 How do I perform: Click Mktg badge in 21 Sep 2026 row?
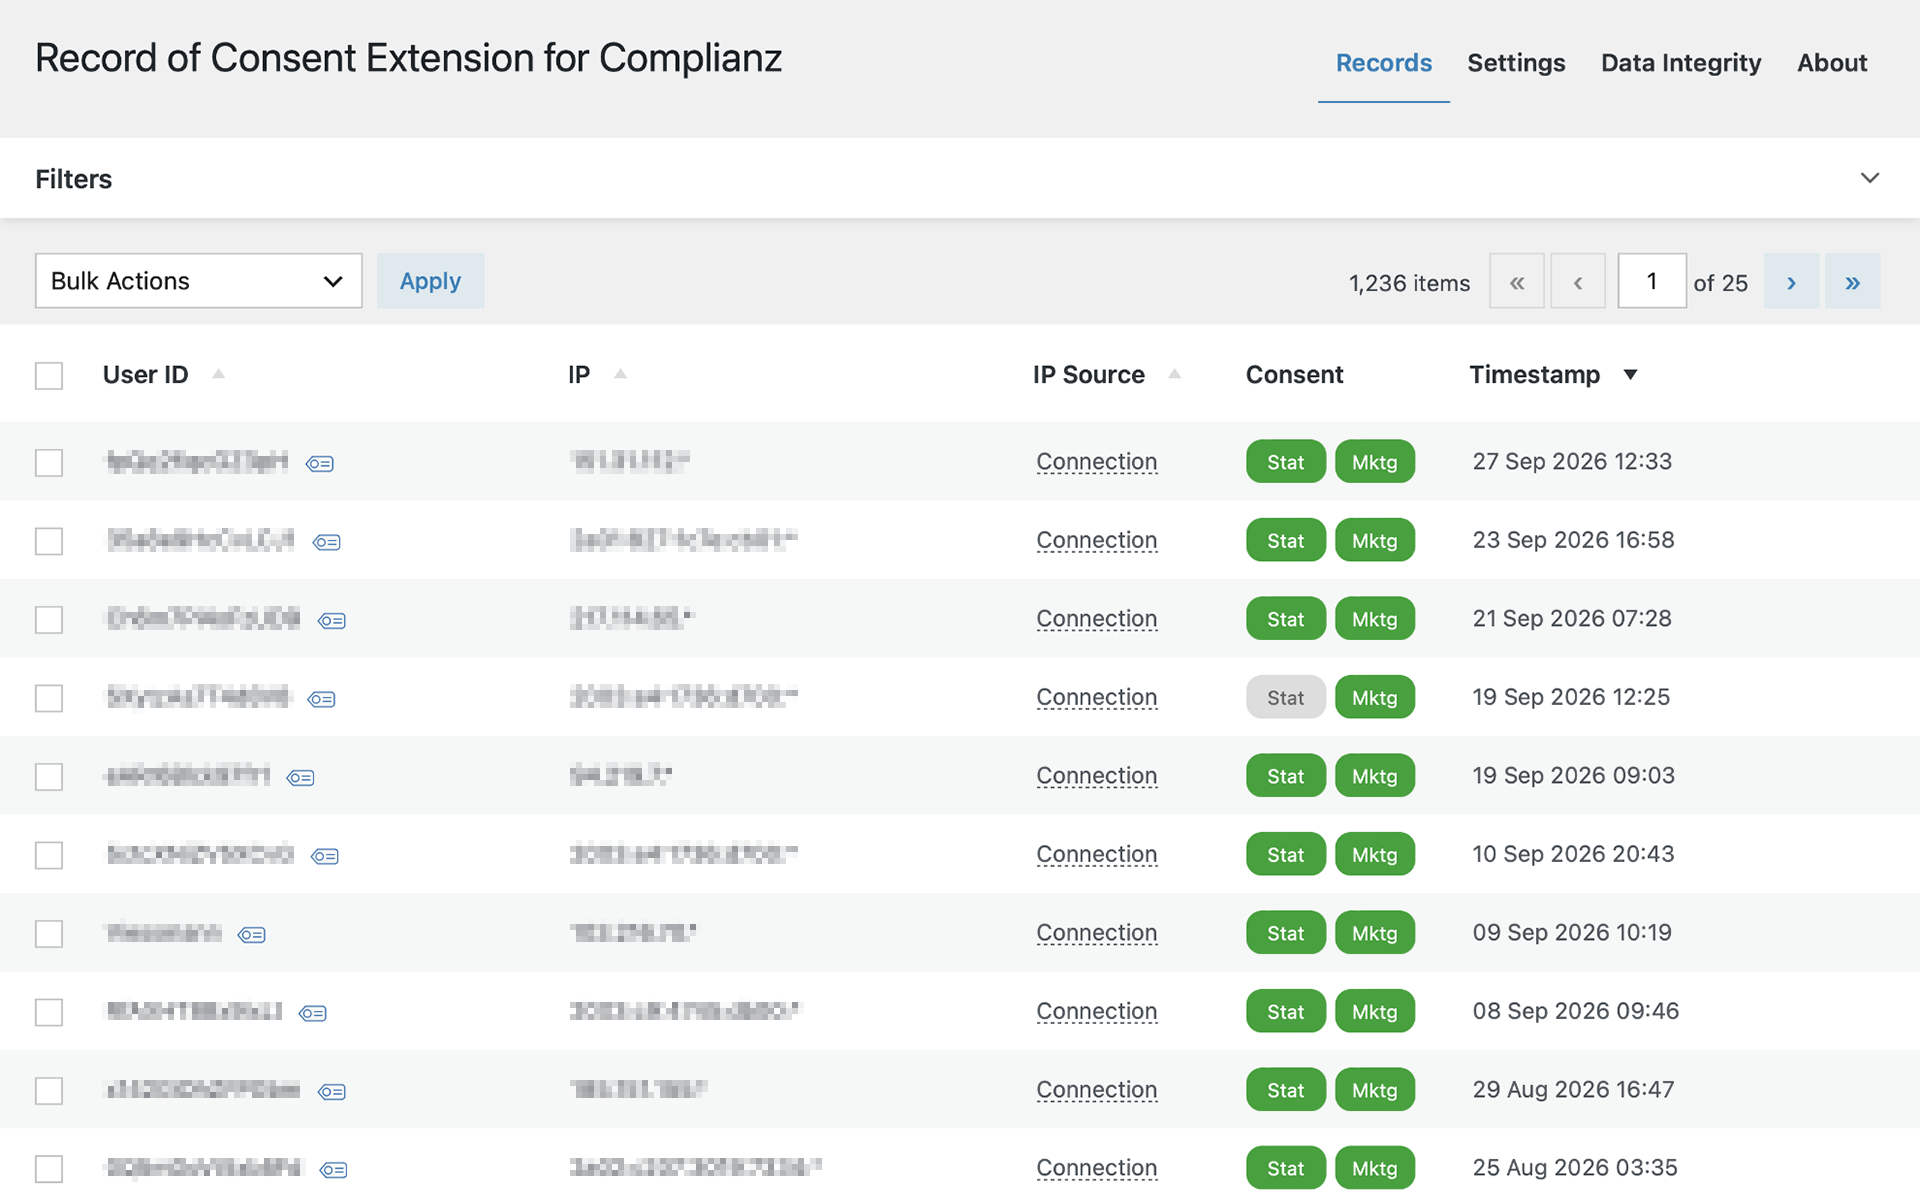coord(1375,619)
